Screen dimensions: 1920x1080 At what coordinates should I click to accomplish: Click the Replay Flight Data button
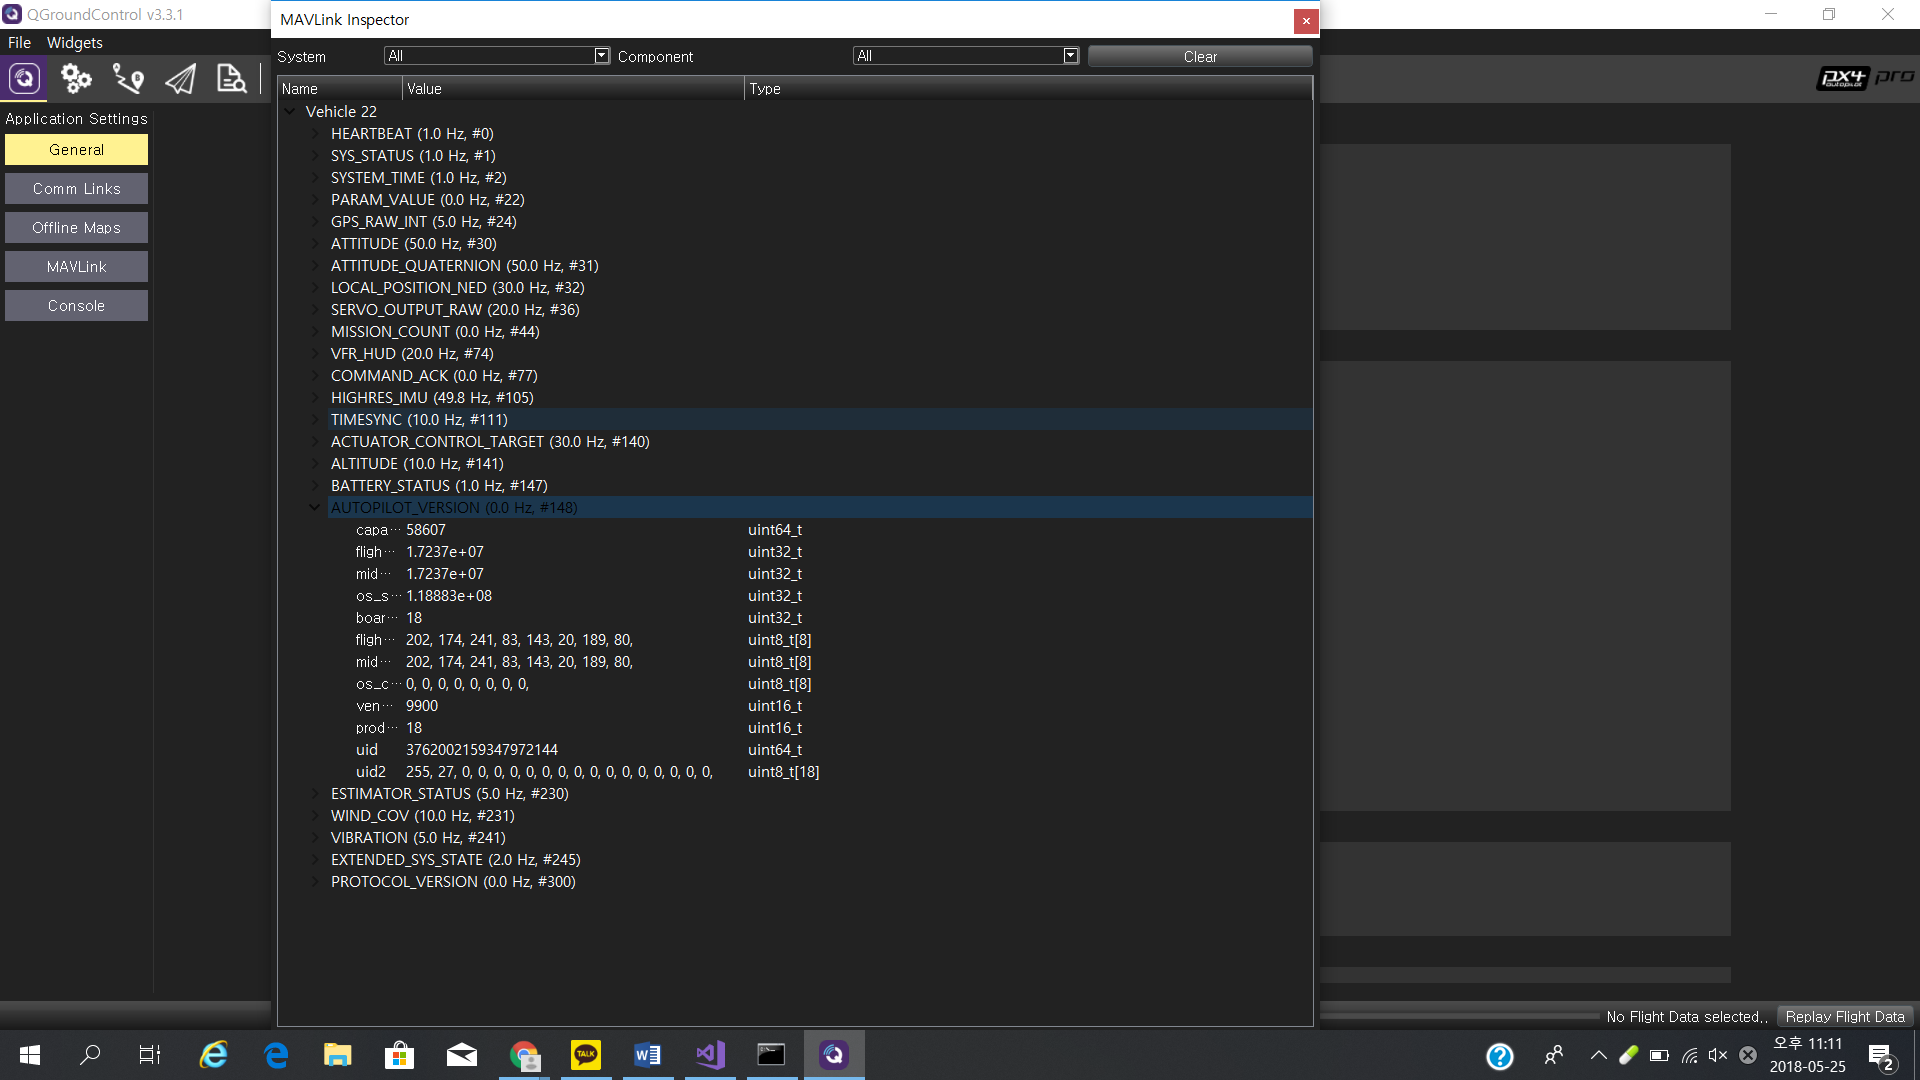pyautogui.click(x=1845, y=1016)
